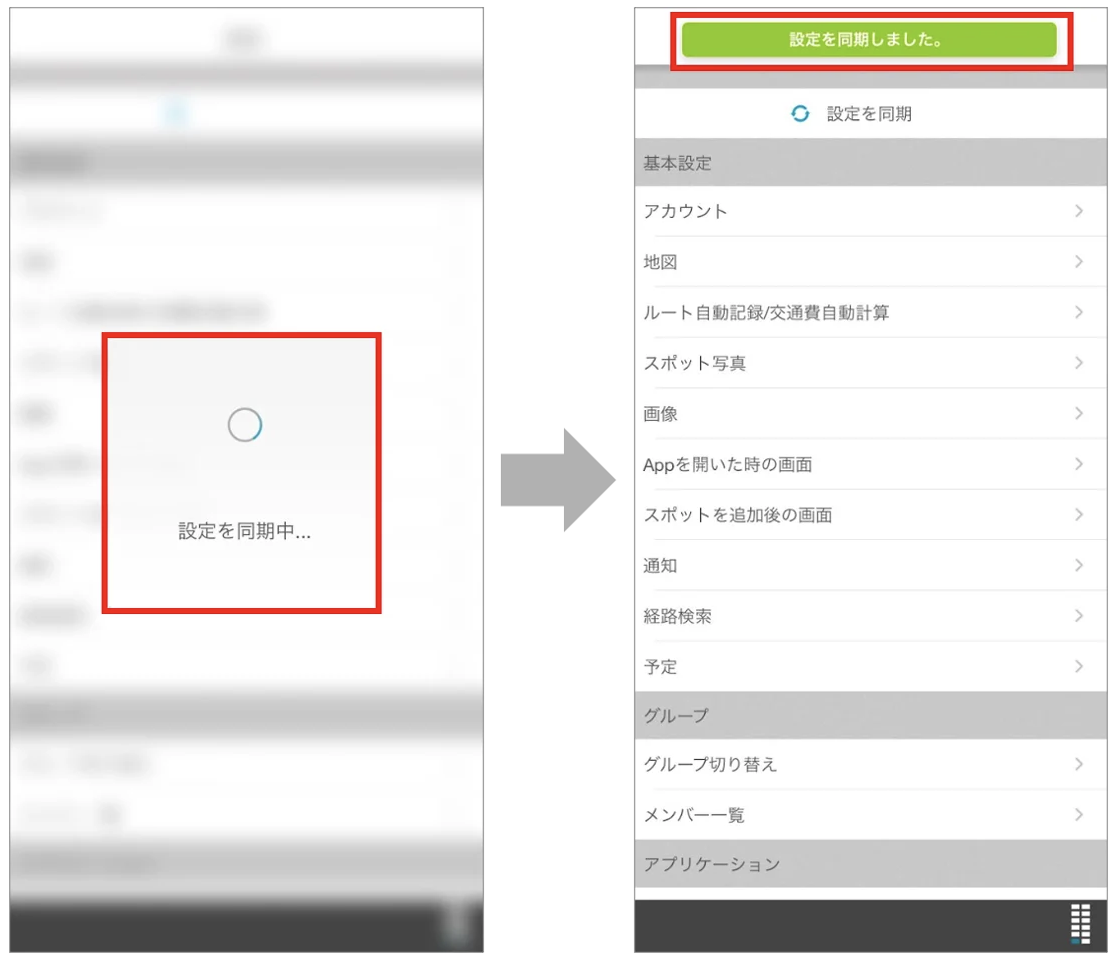The height and width of the screenshot is (962, 1118).
Task: Open the 通知 settings row
Action: point(871,566)
